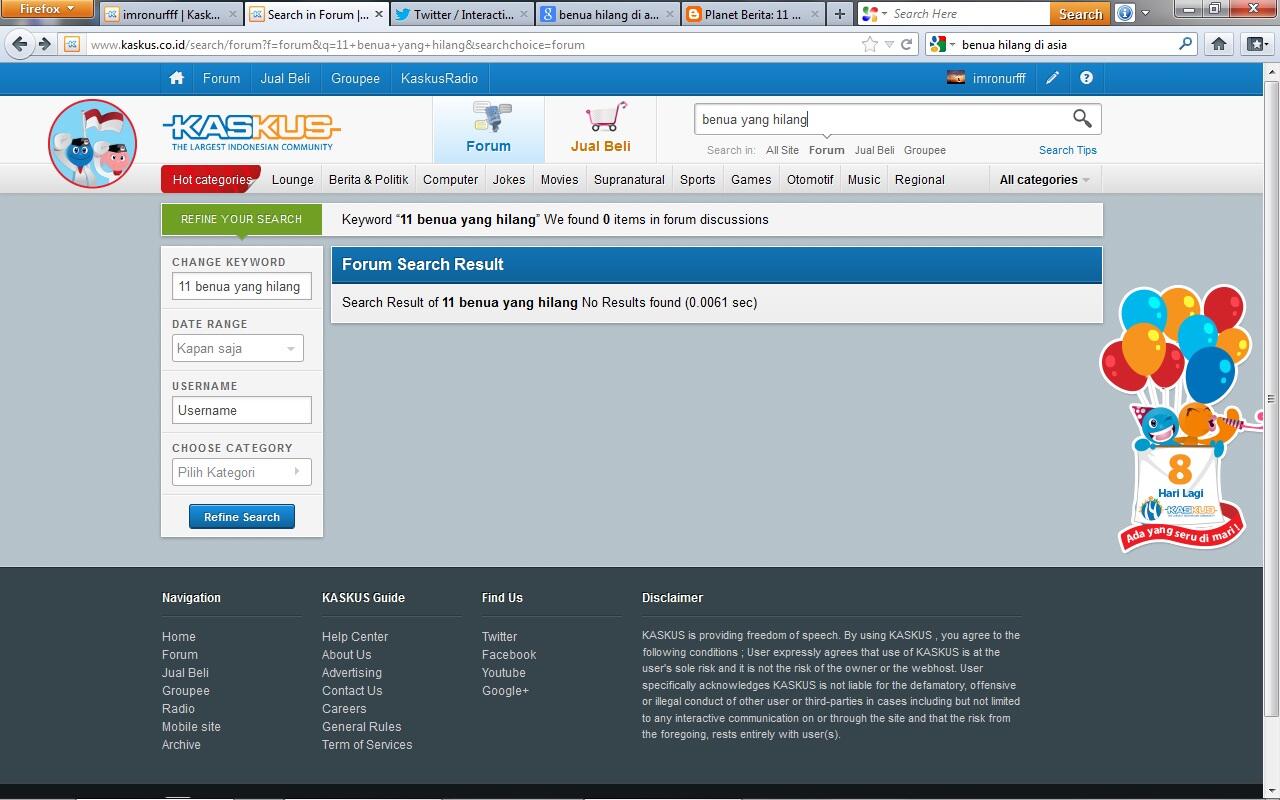1280x800 pixels.
Task: Click the Refine Search button
Action: (x=242, y=517)
